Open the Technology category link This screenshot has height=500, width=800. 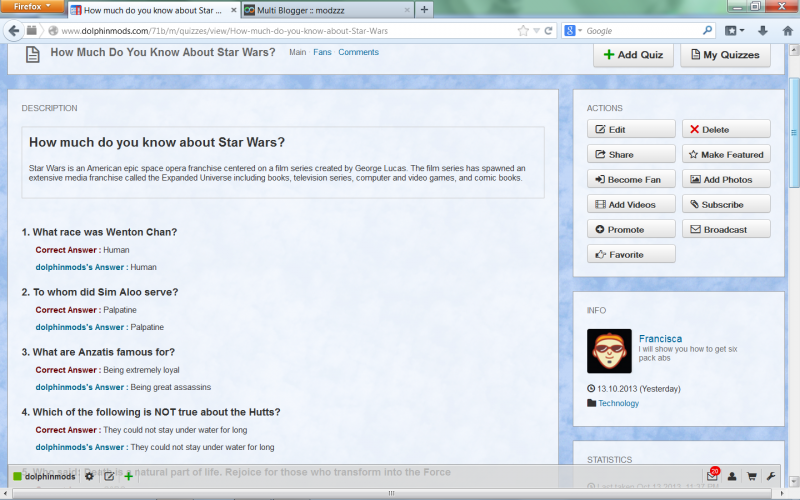click(618, 403)
